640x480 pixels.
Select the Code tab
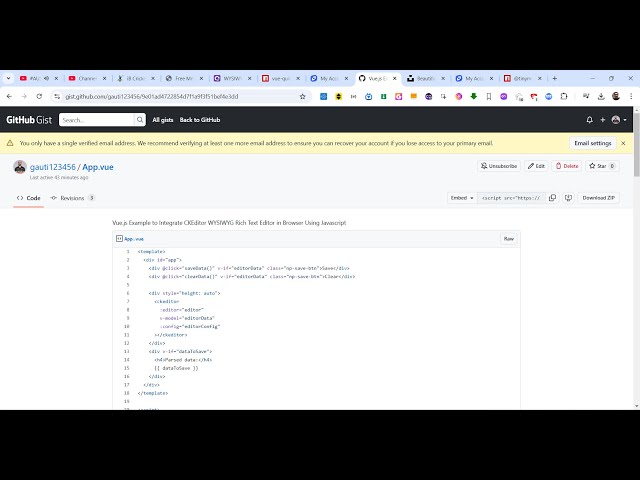(29, 198)
